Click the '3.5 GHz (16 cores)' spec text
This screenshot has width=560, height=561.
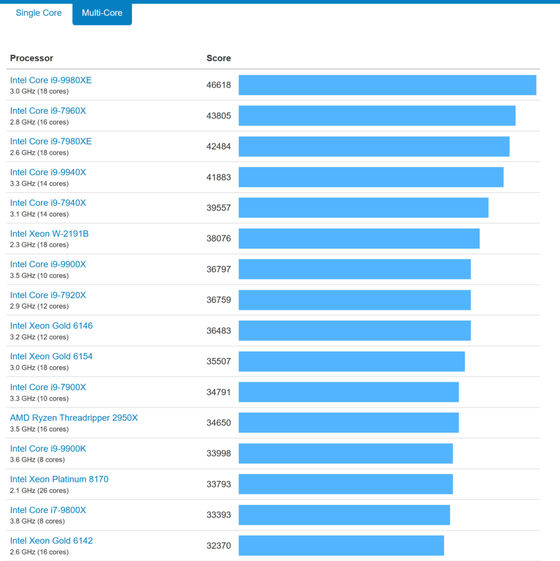(x=39, y=429)
